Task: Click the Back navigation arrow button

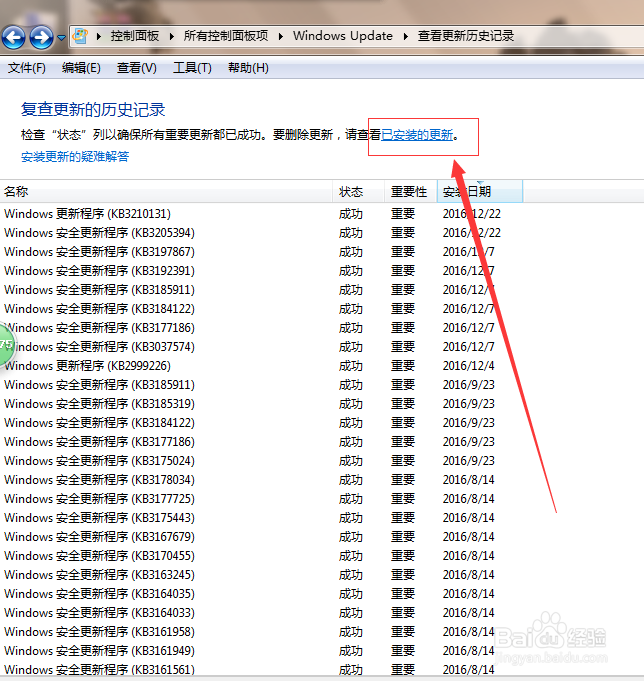Action: [x=13, y=37]
